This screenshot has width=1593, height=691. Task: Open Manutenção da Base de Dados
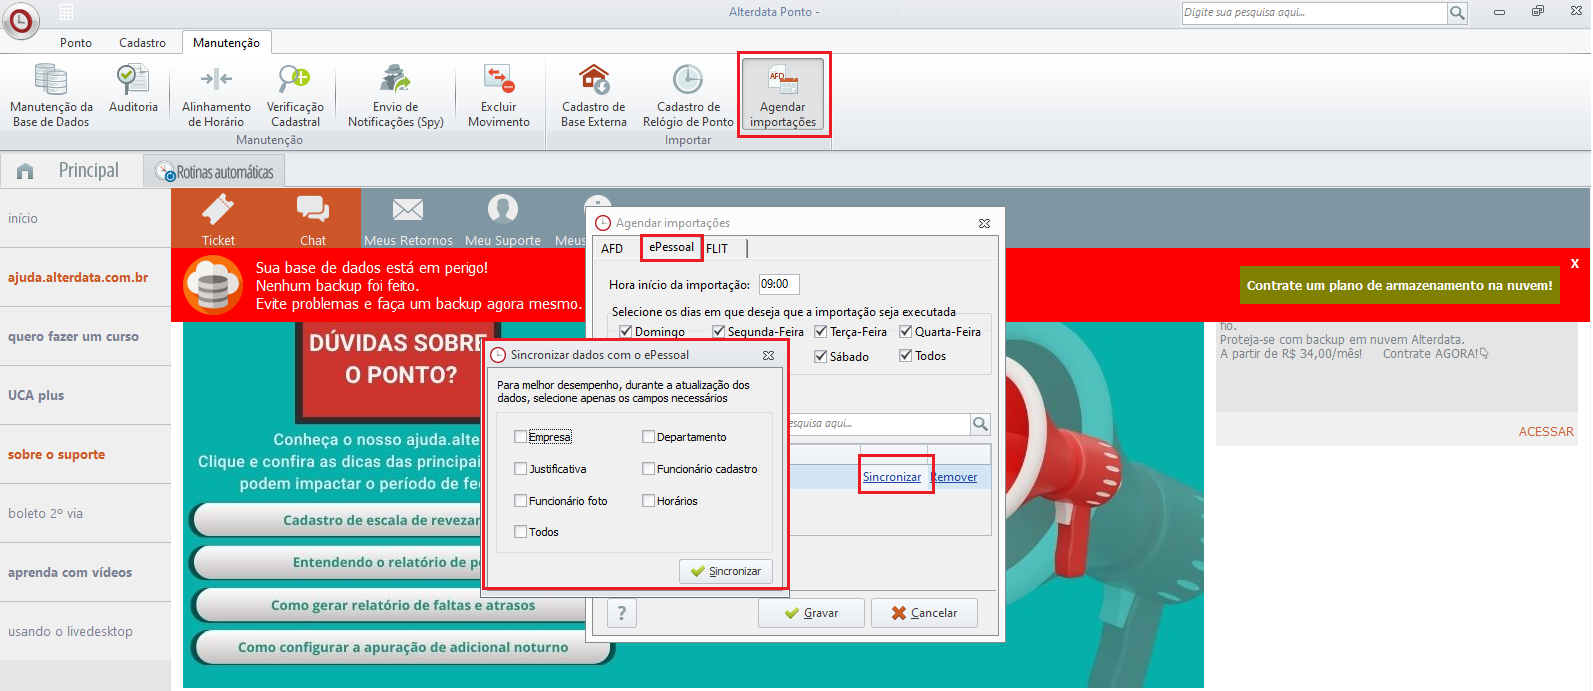51,95
